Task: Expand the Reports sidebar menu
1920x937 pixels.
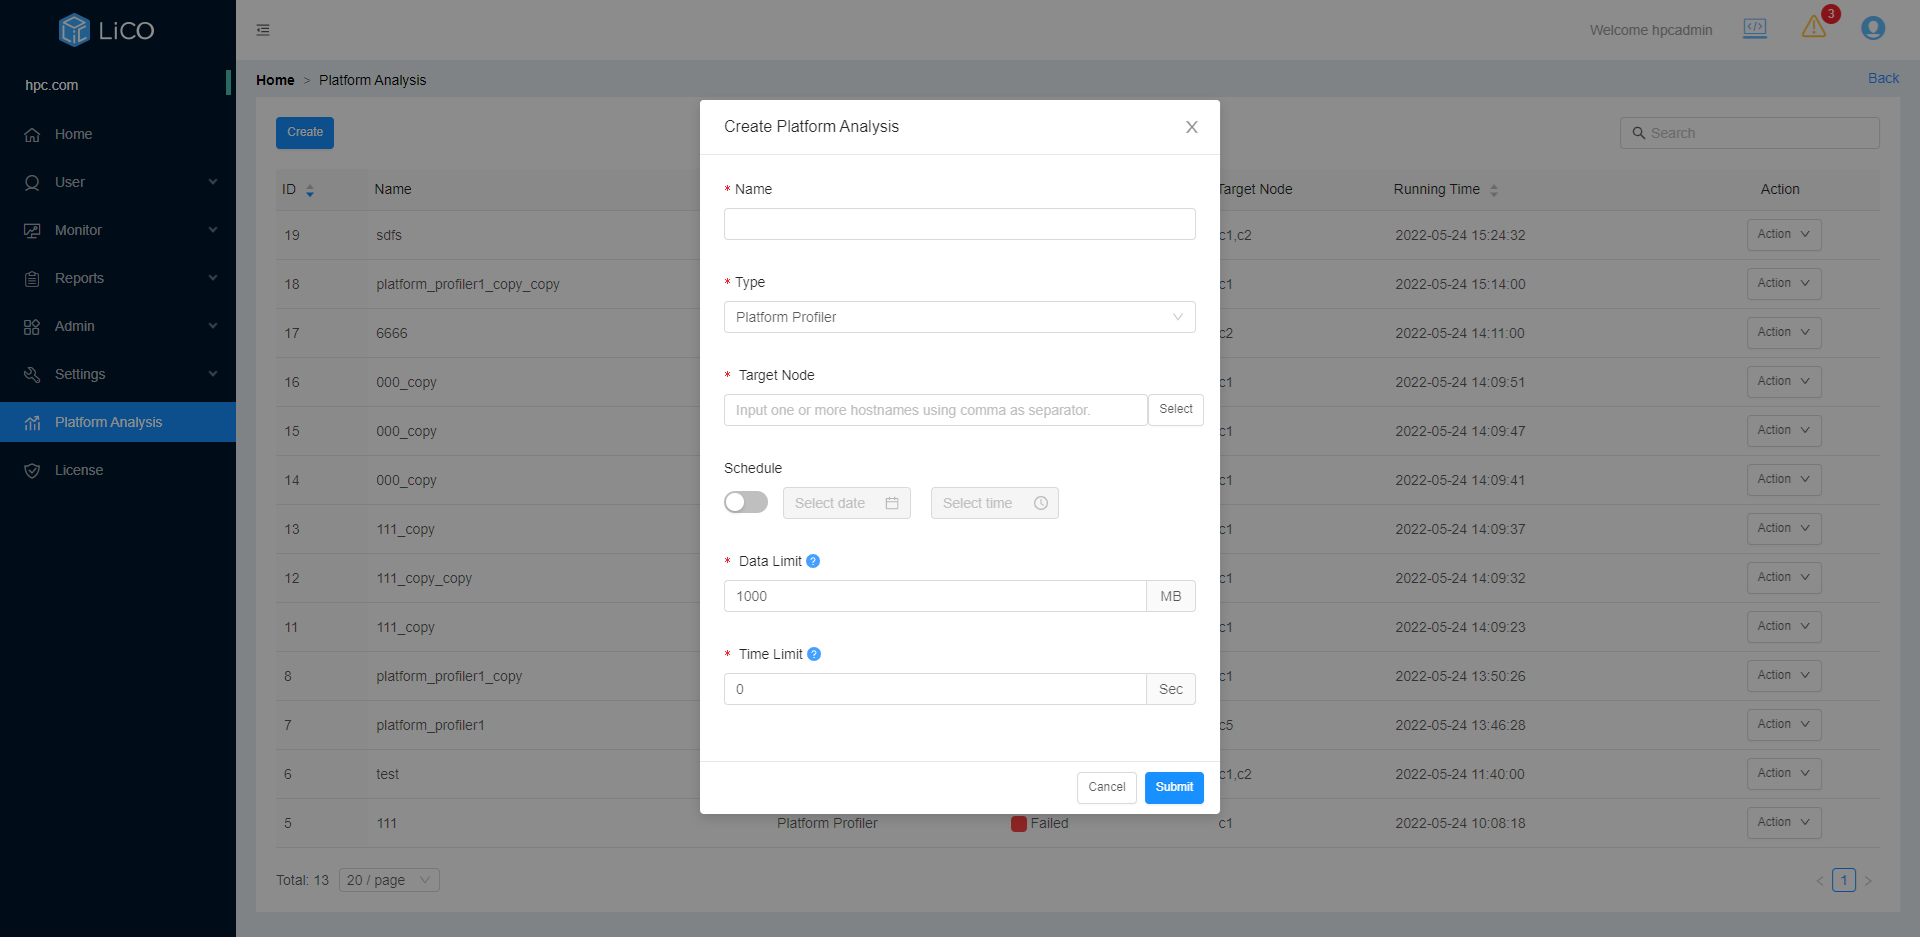Action: (x=118, y=278)
